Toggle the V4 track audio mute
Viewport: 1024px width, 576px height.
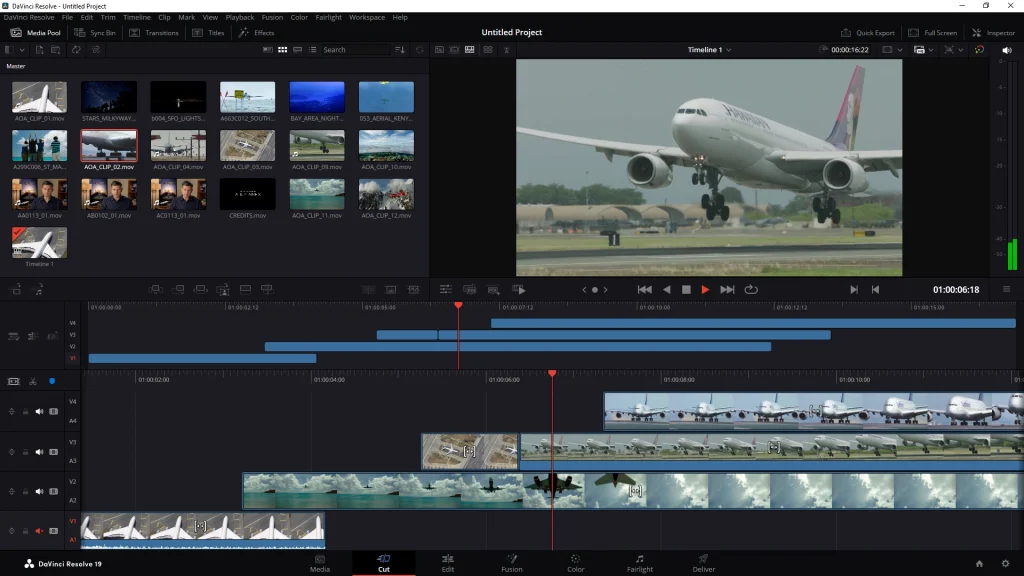click(x=39, y=411)
